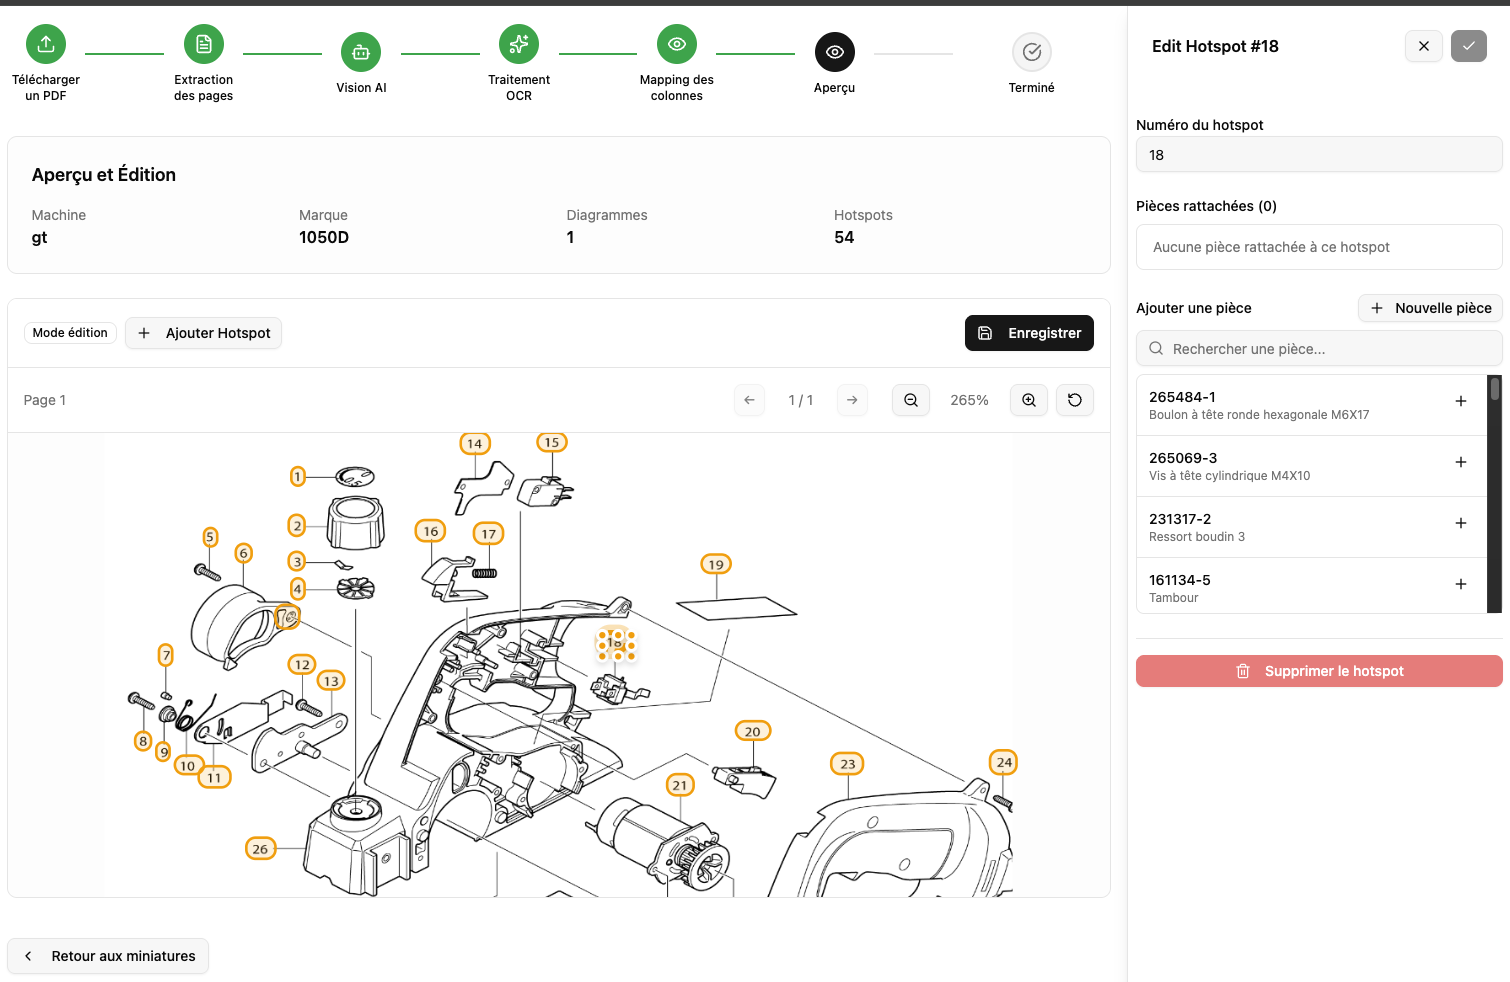
Task: Toggle the Mode édition badge
Action: pyautogui.click(x=70, y=333)
